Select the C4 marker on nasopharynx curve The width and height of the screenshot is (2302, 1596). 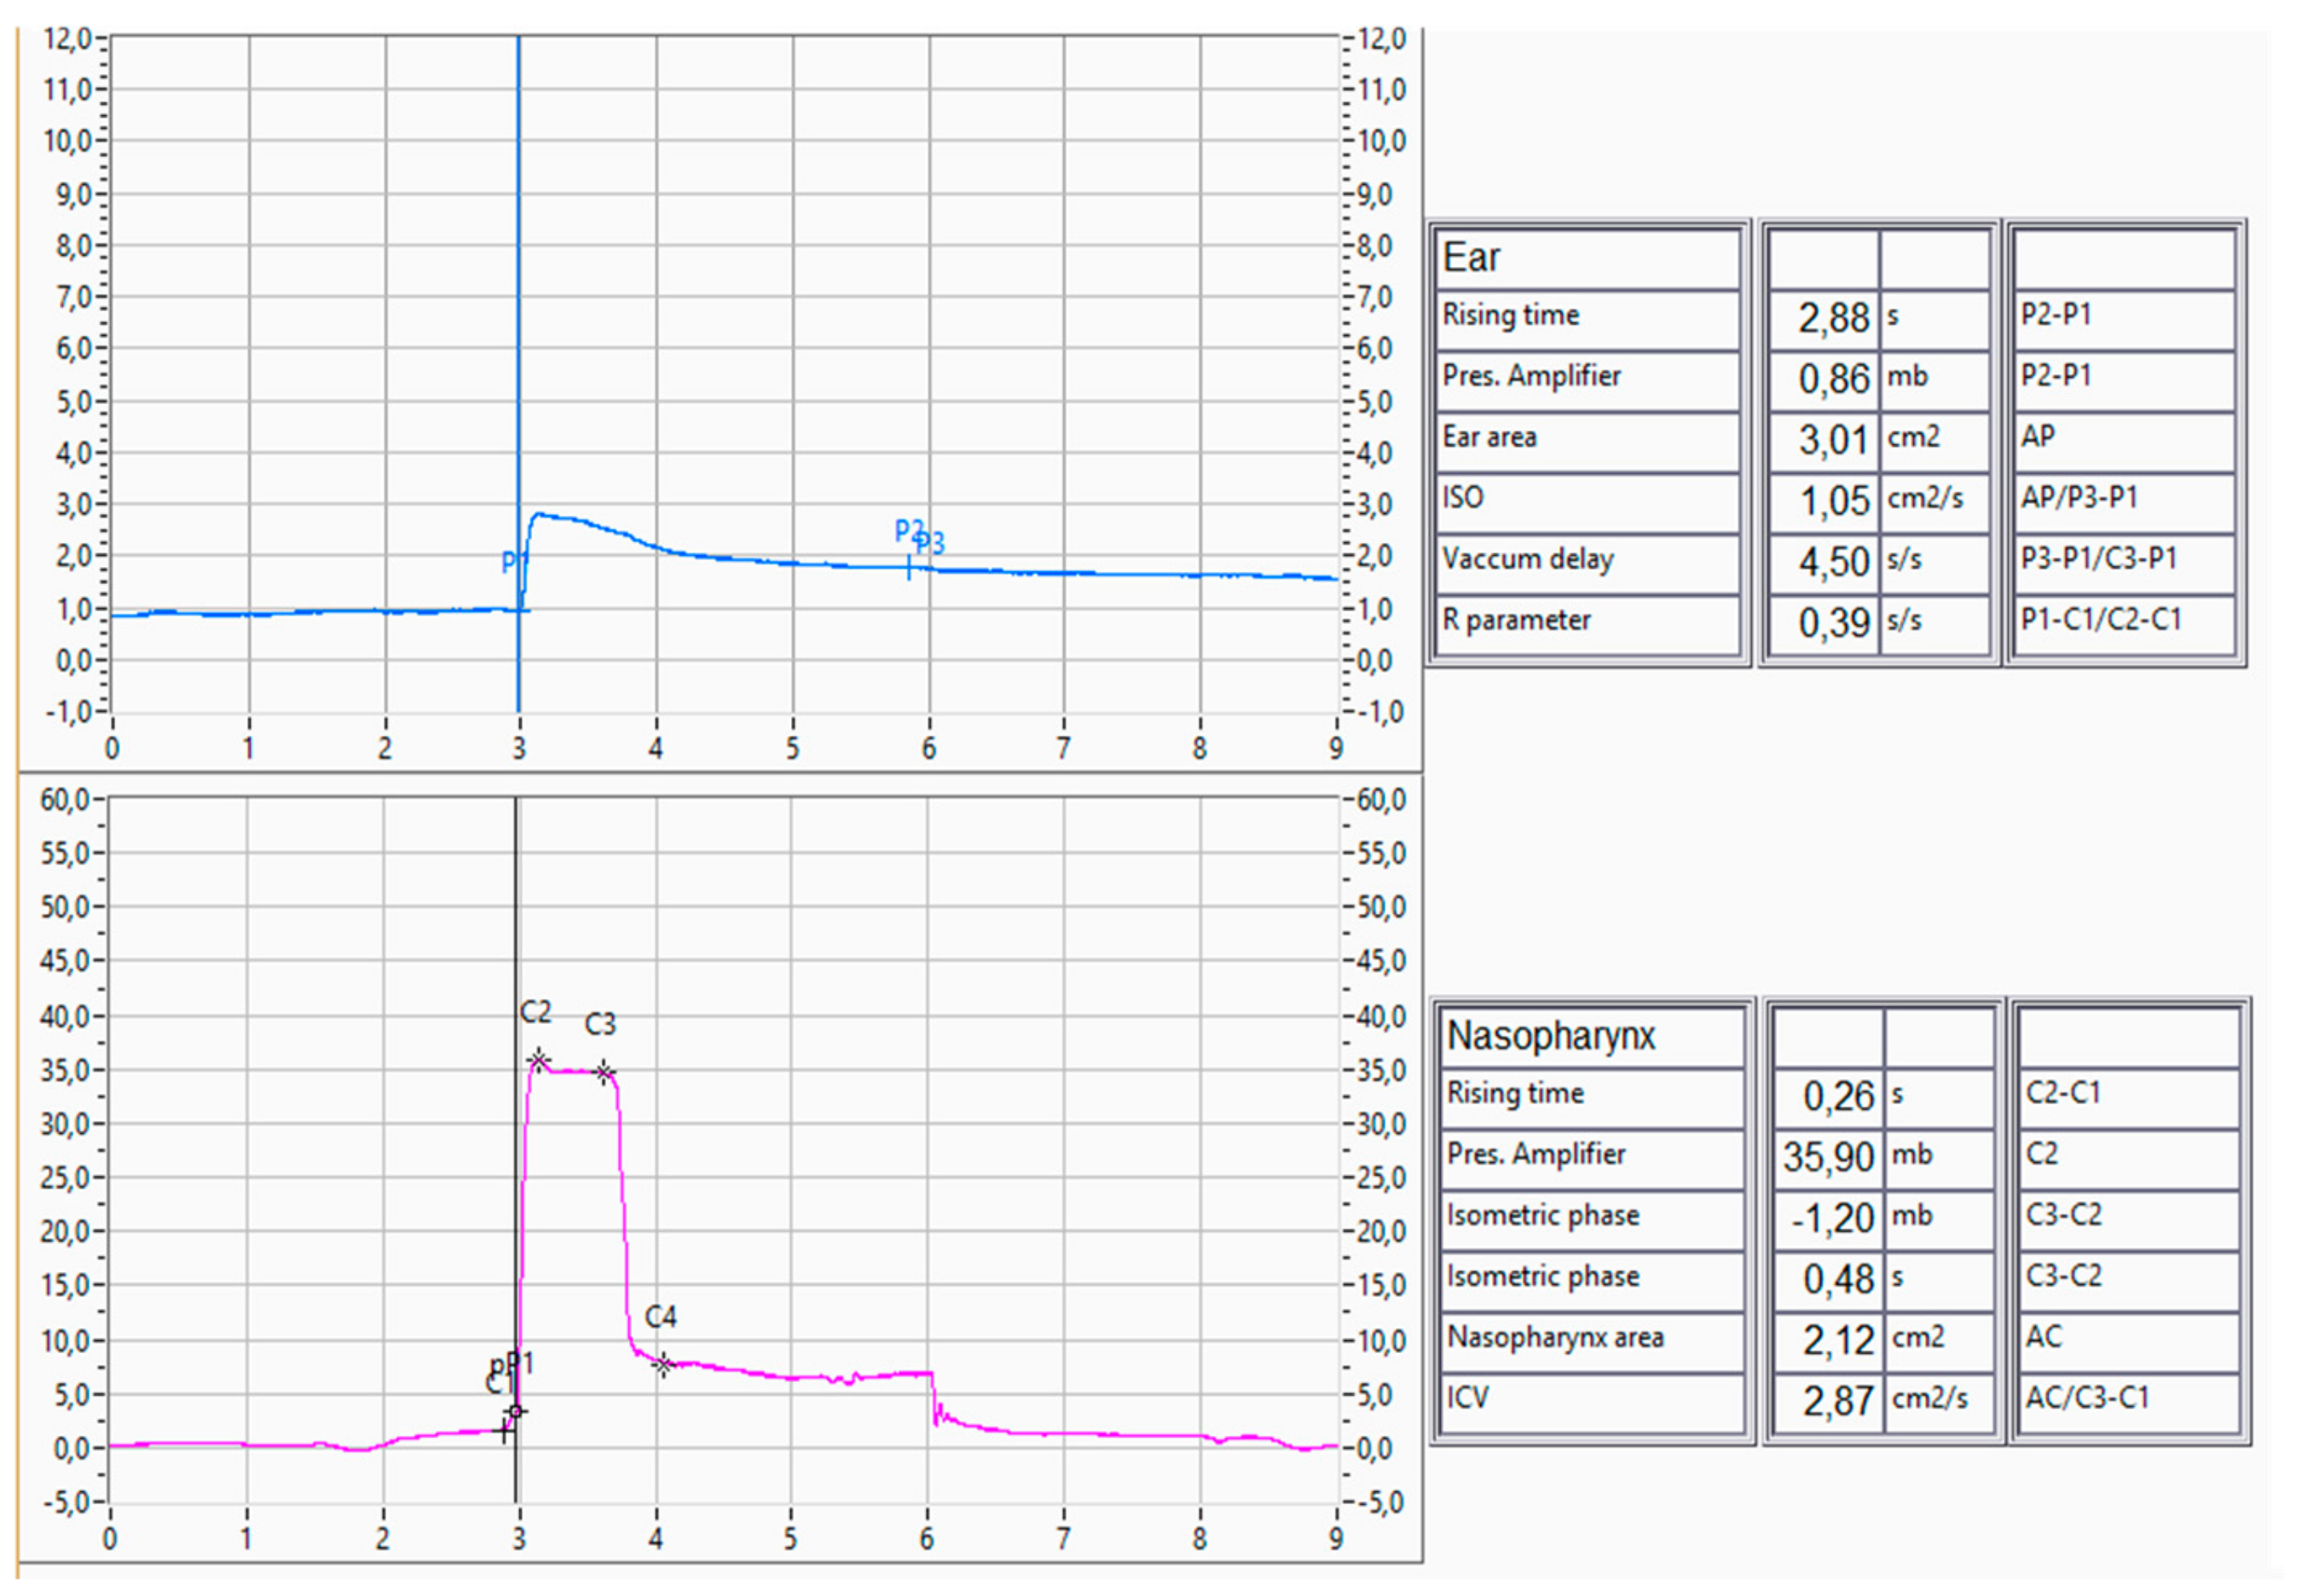(663, 1364)
